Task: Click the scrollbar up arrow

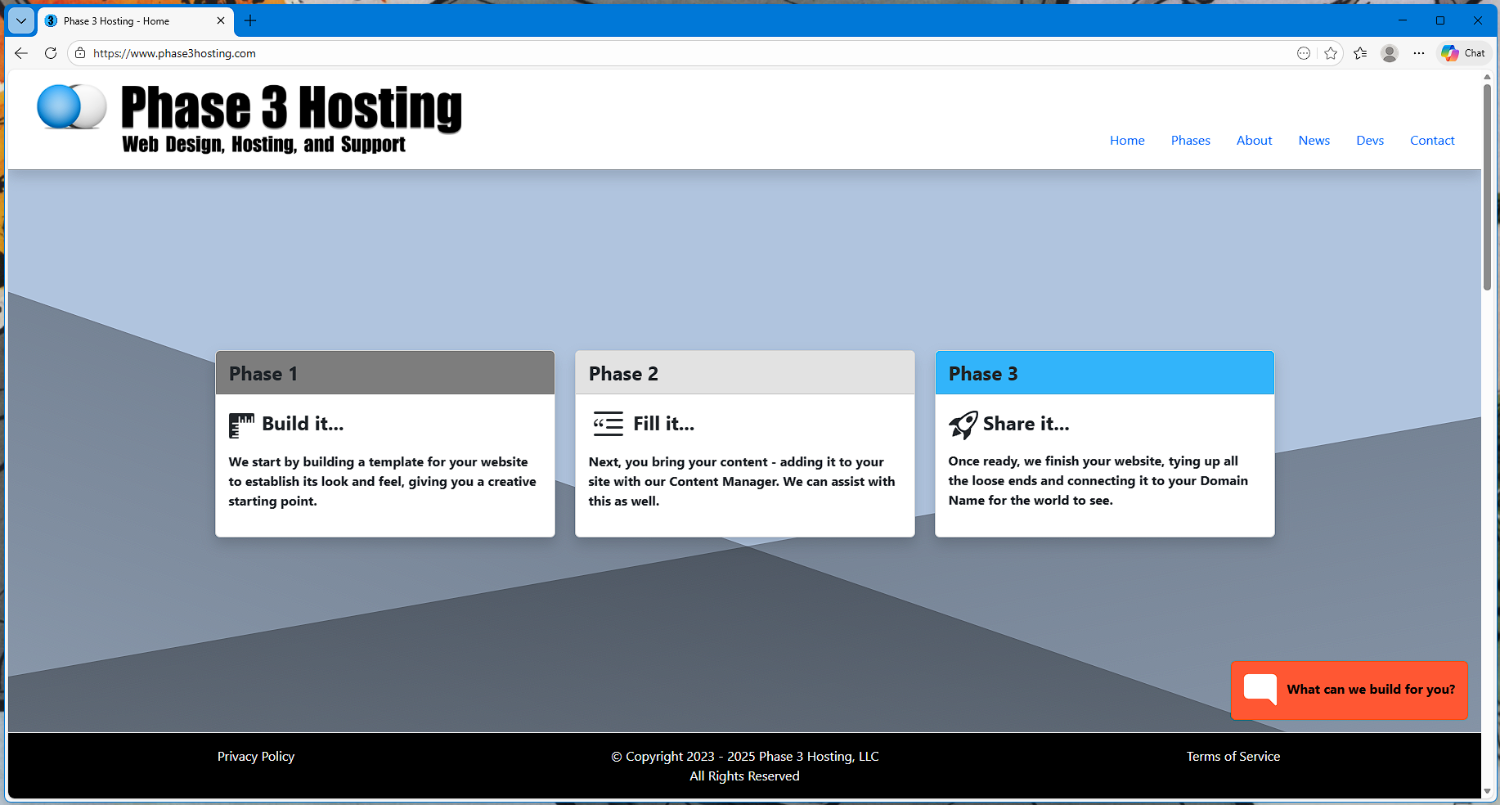Action: pos(1488,76)
